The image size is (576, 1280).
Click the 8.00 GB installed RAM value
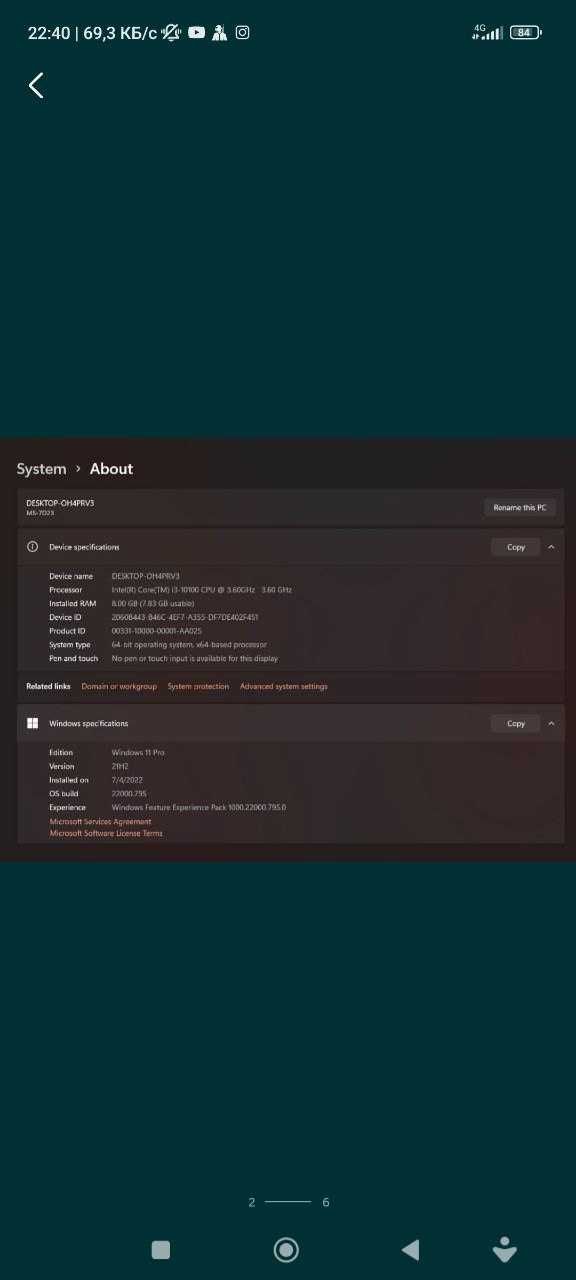coord(153,604)
